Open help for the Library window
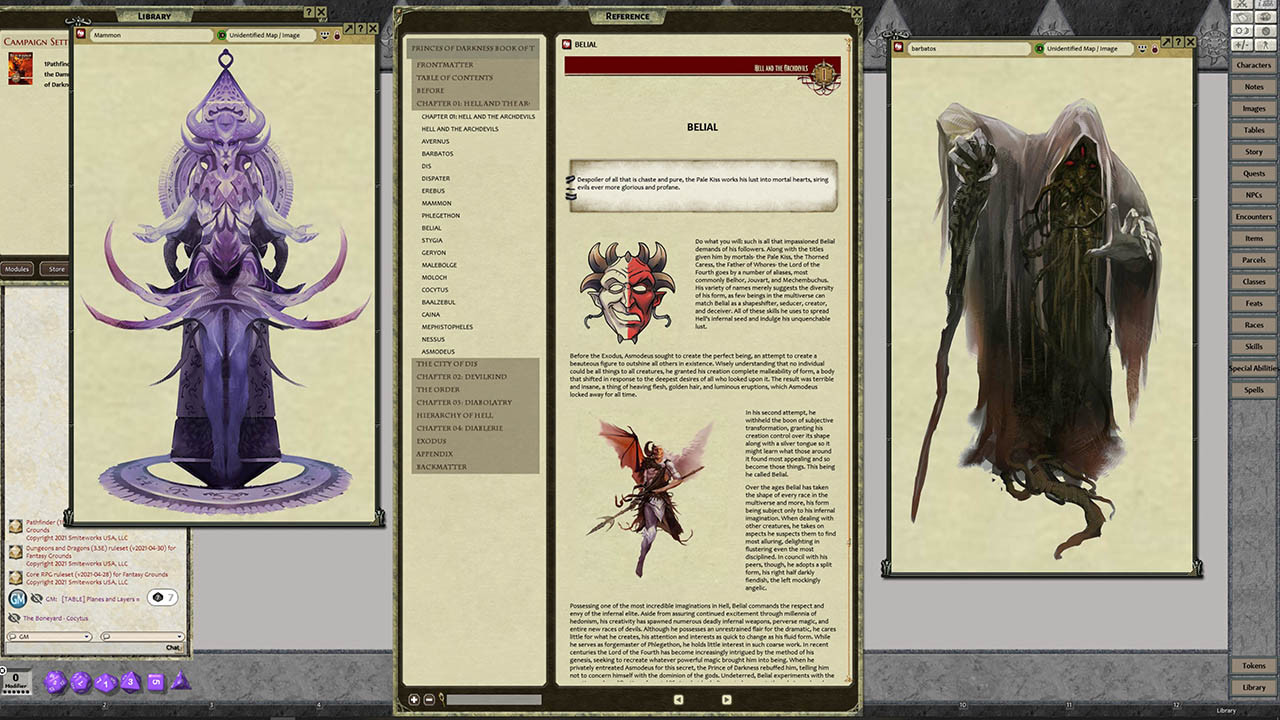 click(x=307, y=14)
